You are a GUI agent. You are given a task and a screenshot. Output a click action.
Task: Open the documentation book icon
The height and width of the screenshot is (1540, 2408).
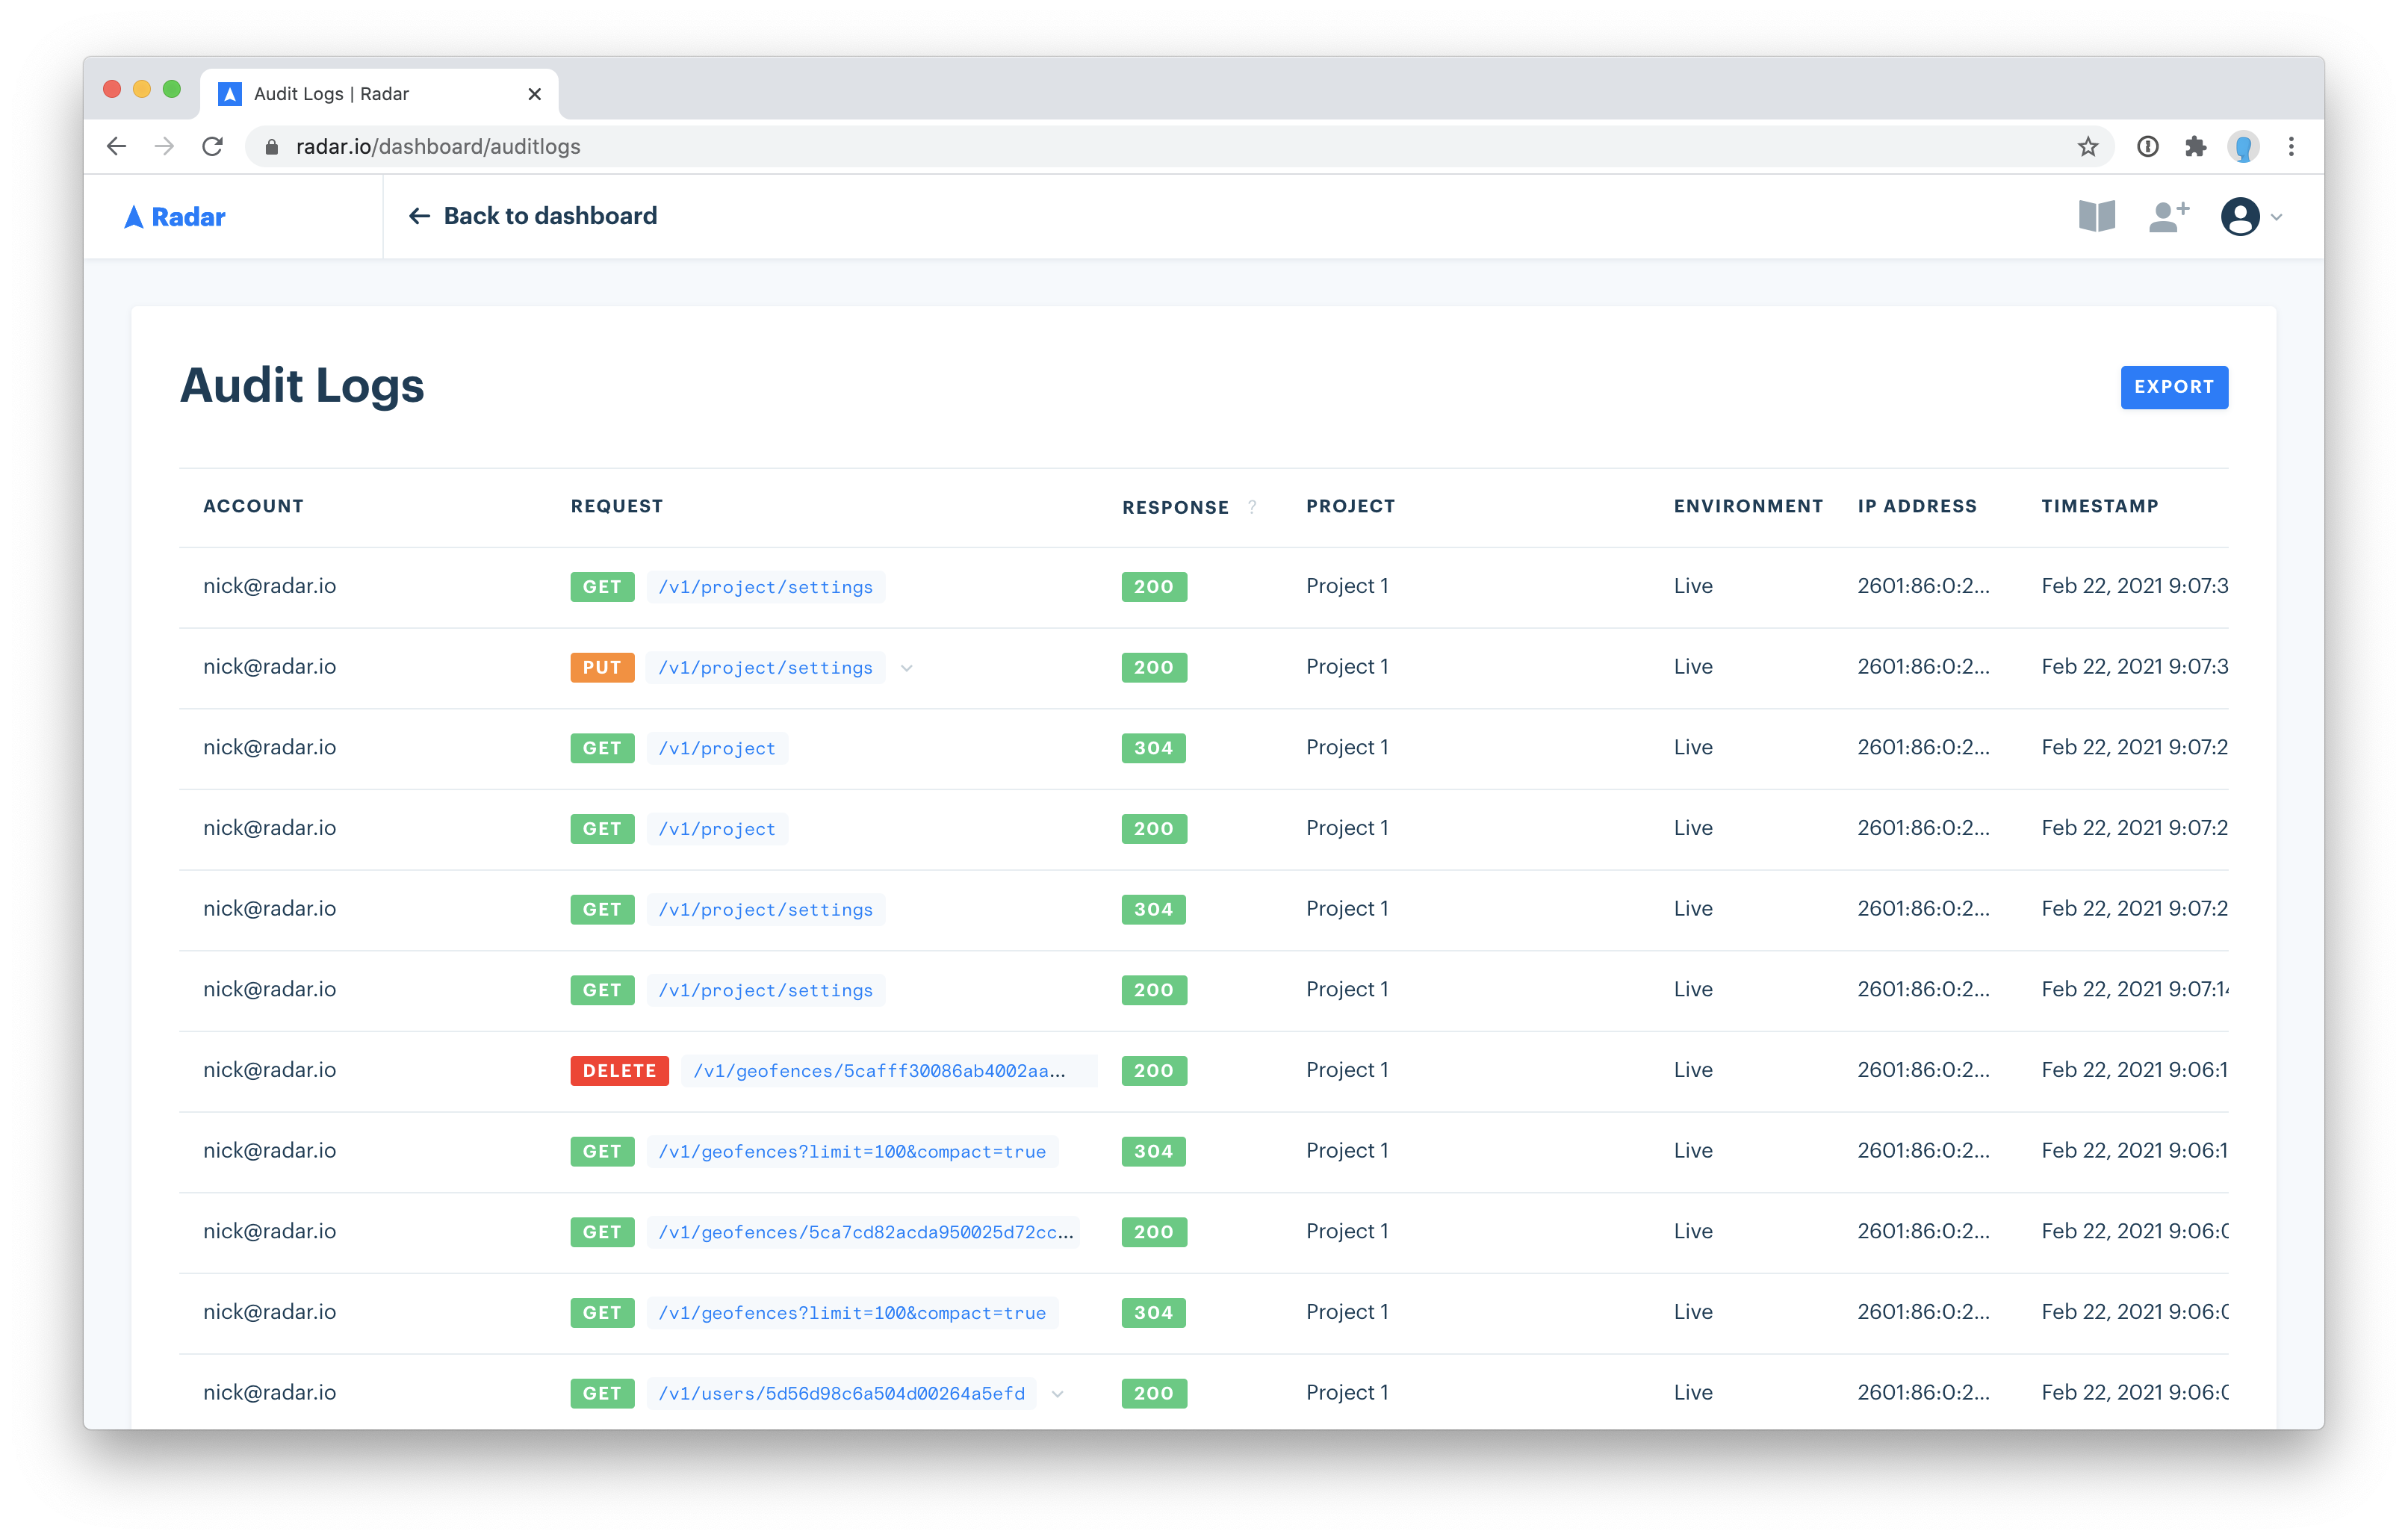(x=2096, y=216)
